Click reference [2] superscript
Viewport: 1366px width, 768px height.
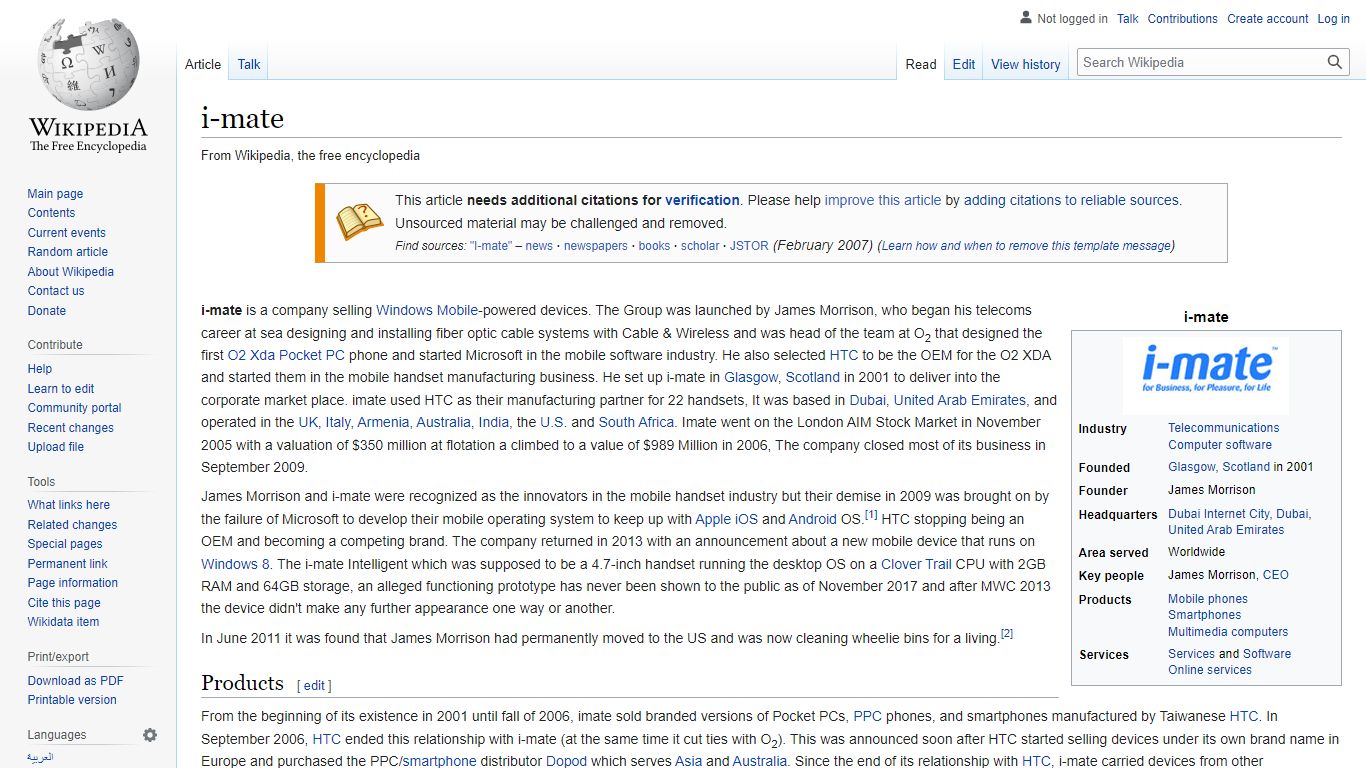1007,633
